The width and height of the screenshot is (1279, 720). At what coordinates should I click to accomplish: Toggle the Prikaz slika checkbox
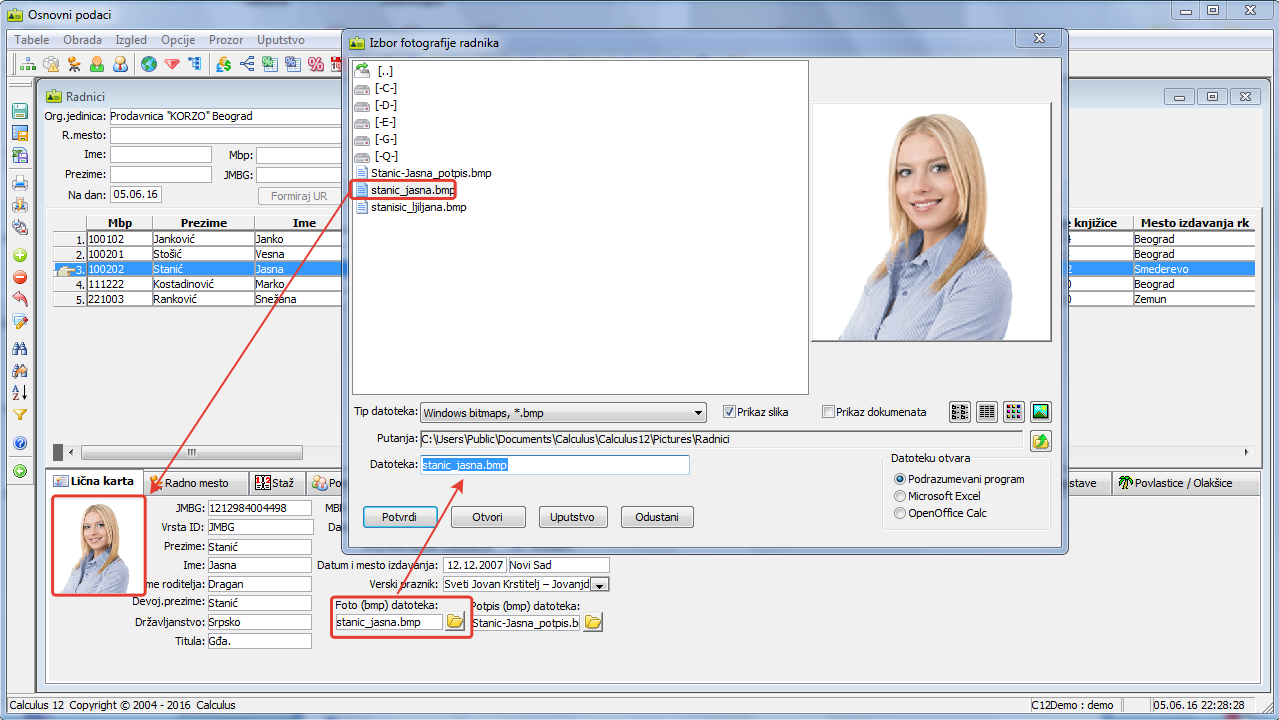tap(729, 412)
